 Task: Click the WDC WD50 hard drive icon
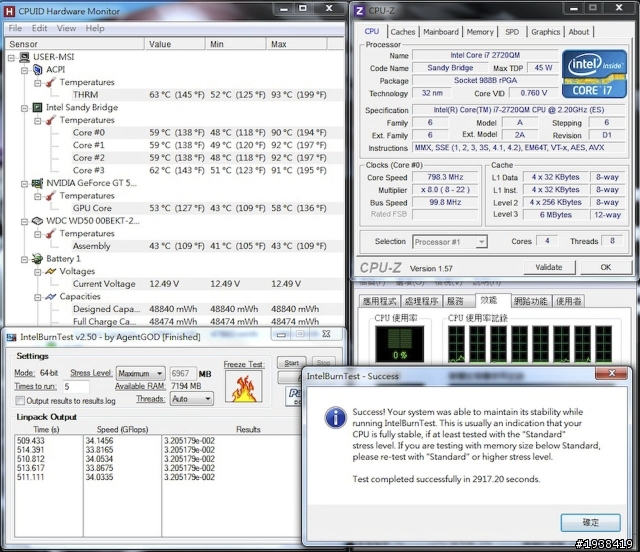coord(37,221)
